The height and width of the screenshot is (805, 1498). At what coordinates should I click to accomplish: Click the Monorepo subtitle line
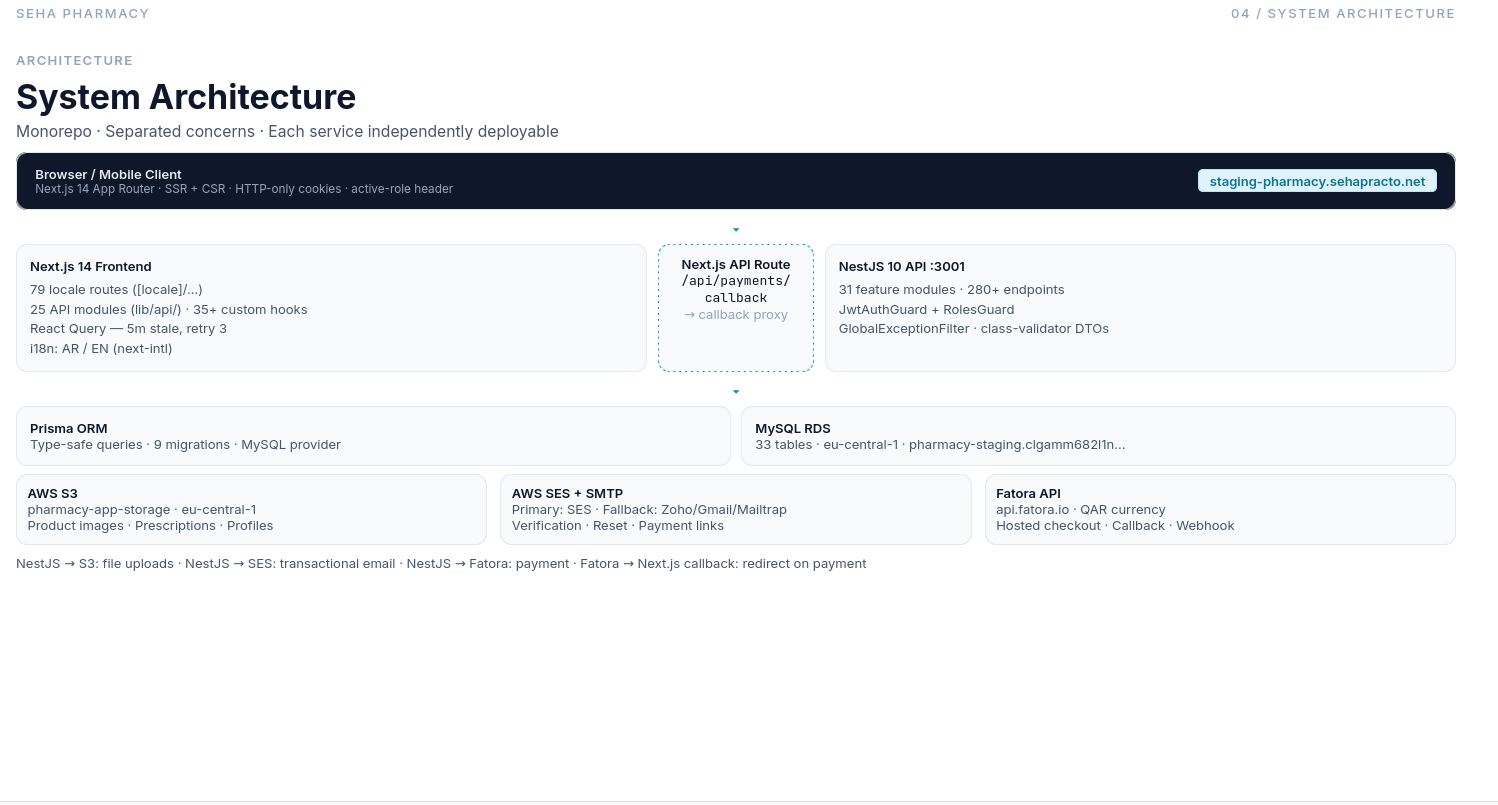[x=287, y=132]
